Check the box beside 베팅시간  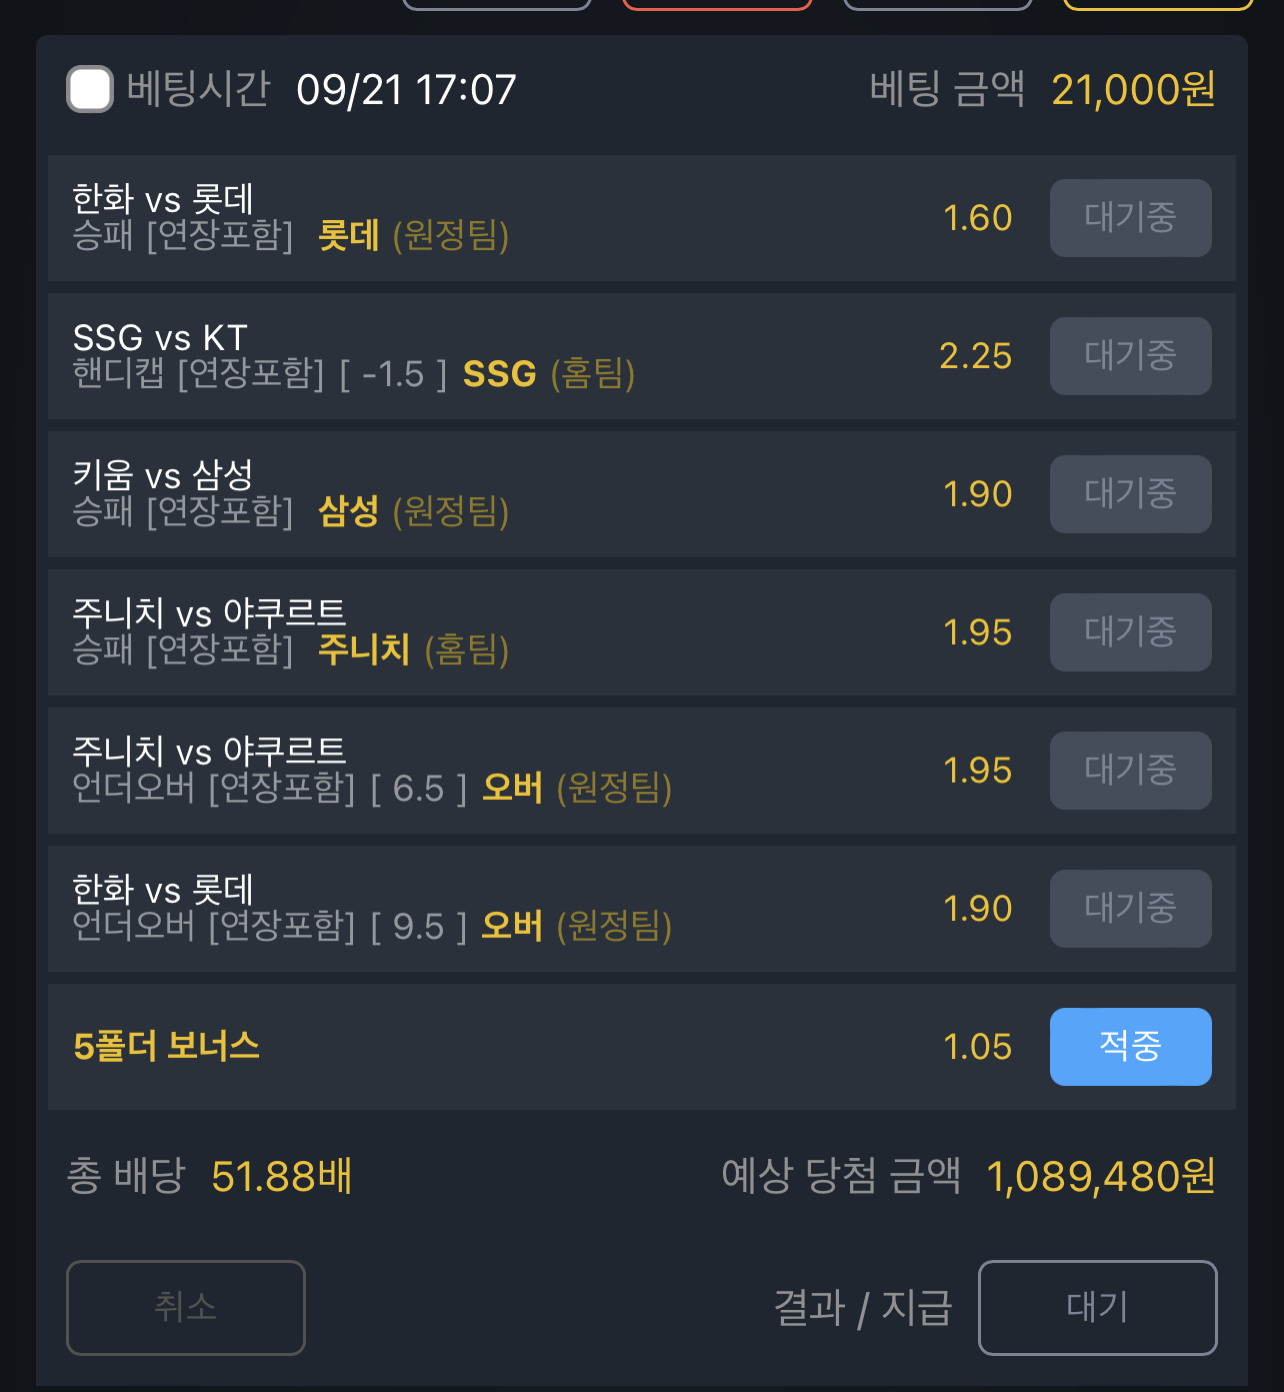pos(90,89)
